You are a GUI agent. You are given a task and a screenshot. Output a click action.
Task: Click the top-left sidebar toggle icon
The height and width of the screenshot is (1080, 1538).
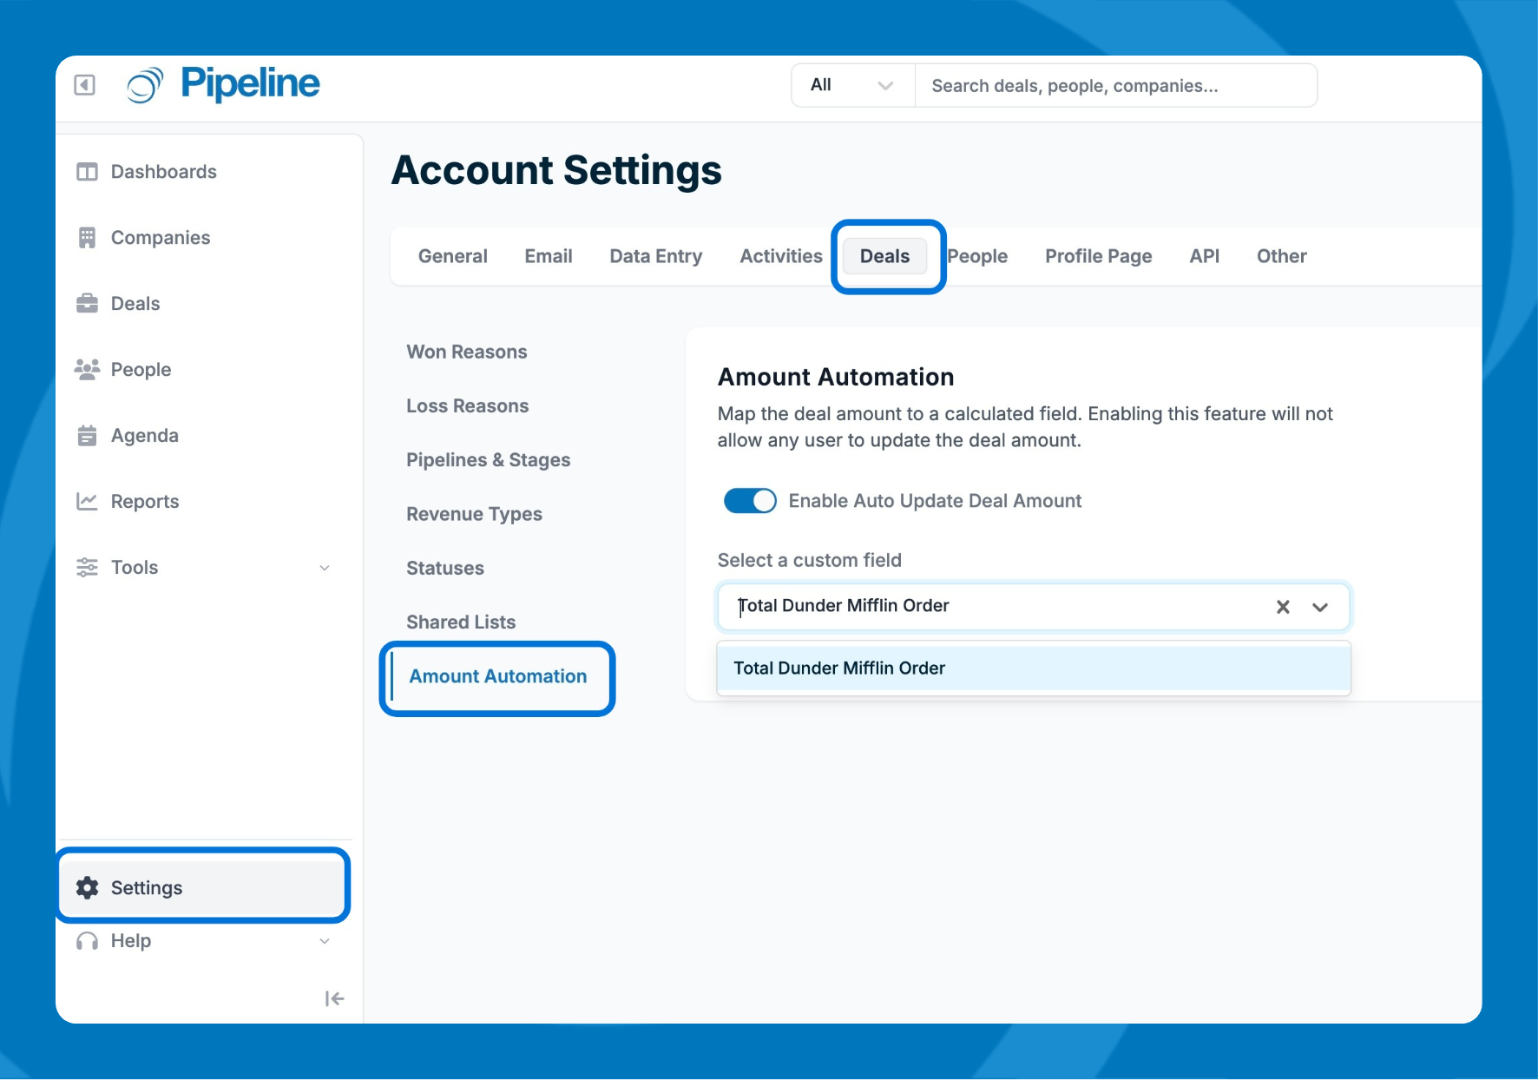[85, 85]
